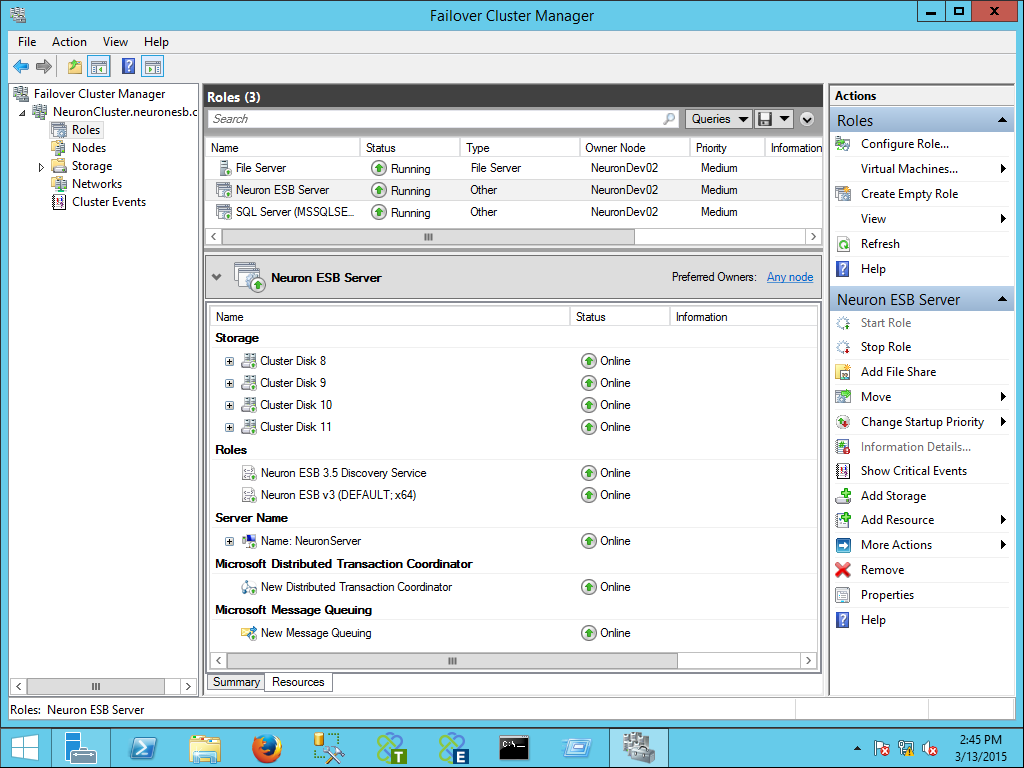Click the resource list horizontal scrollbar
This screenshot has height=768, width=1024.
point(452,661)
